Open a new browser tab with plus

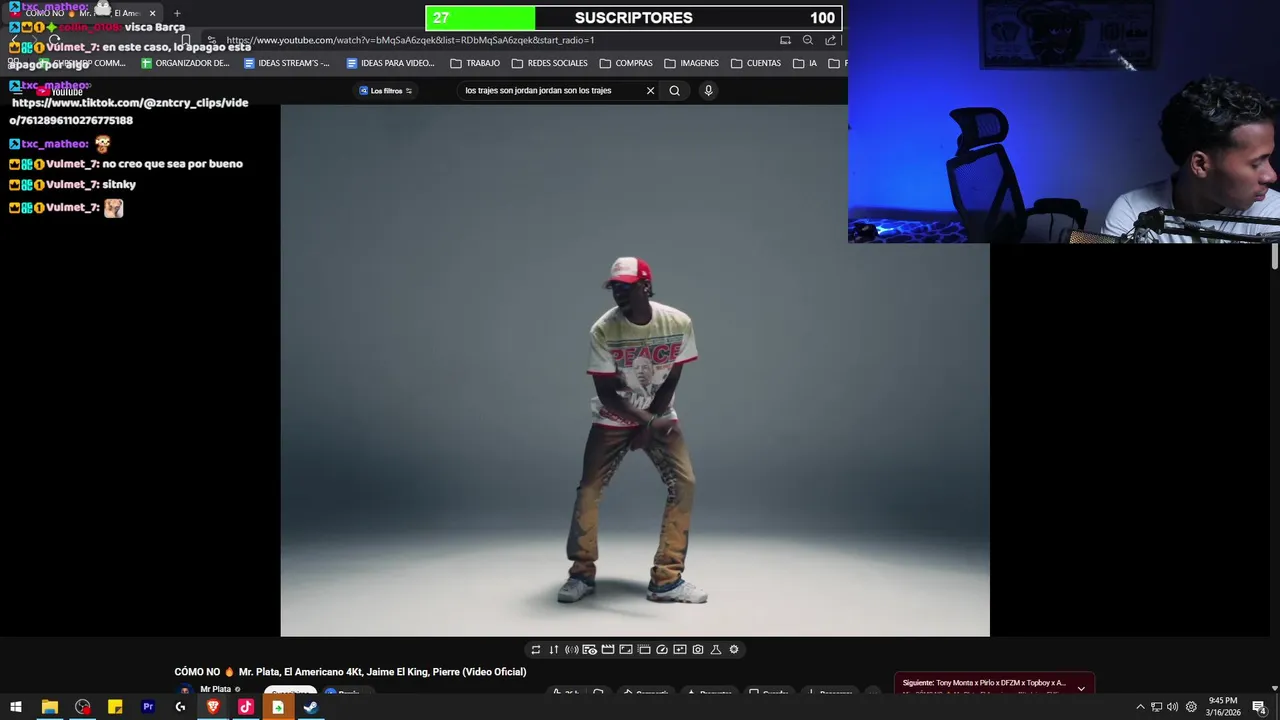(x=177, y=13)
